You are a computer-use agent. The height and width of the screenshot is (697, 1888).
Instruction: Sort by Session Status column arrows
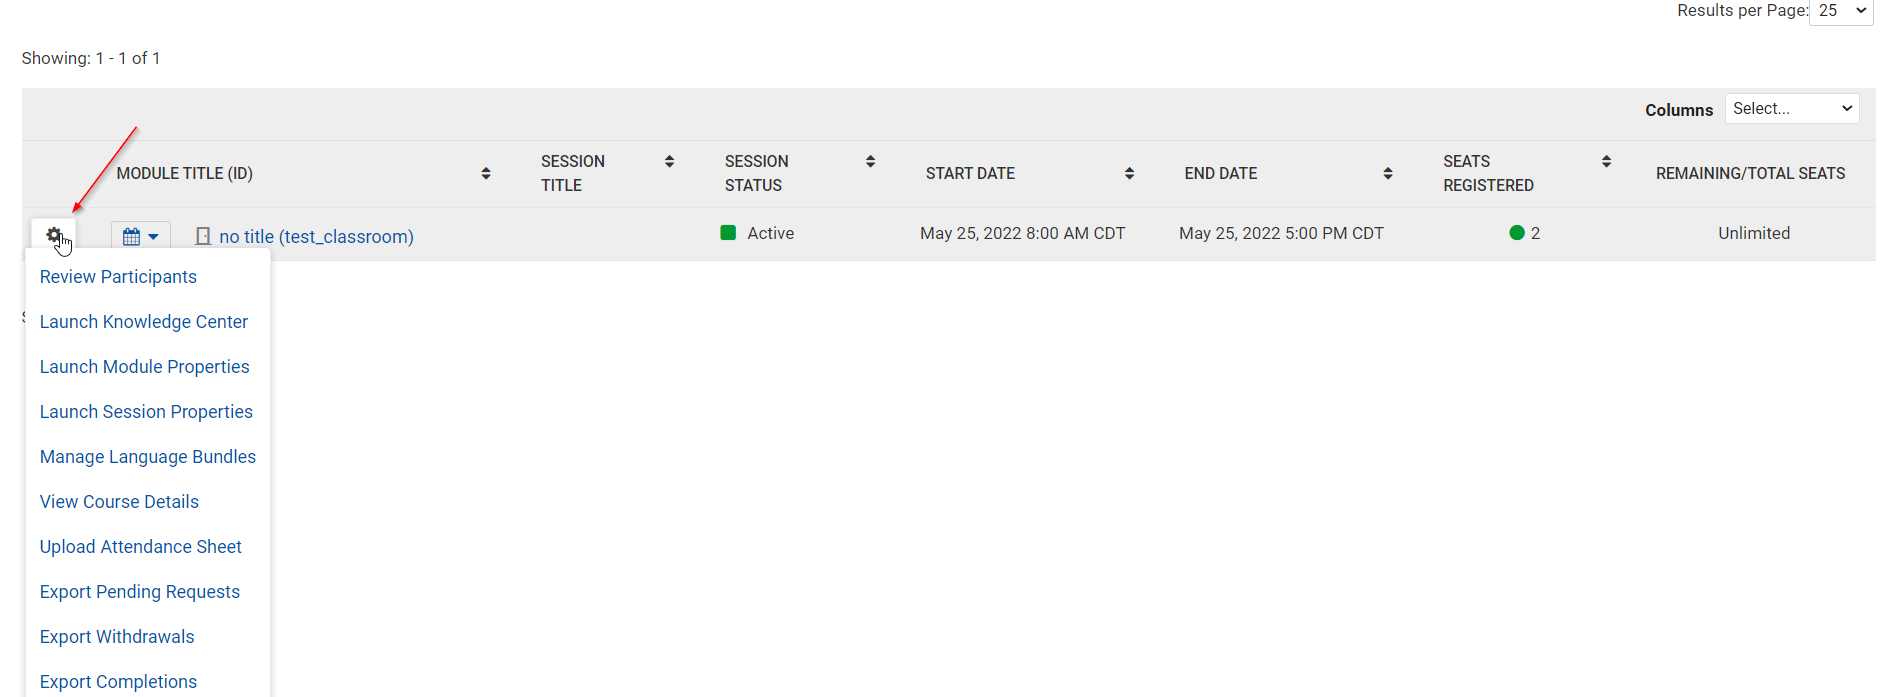tap(870, 162)
